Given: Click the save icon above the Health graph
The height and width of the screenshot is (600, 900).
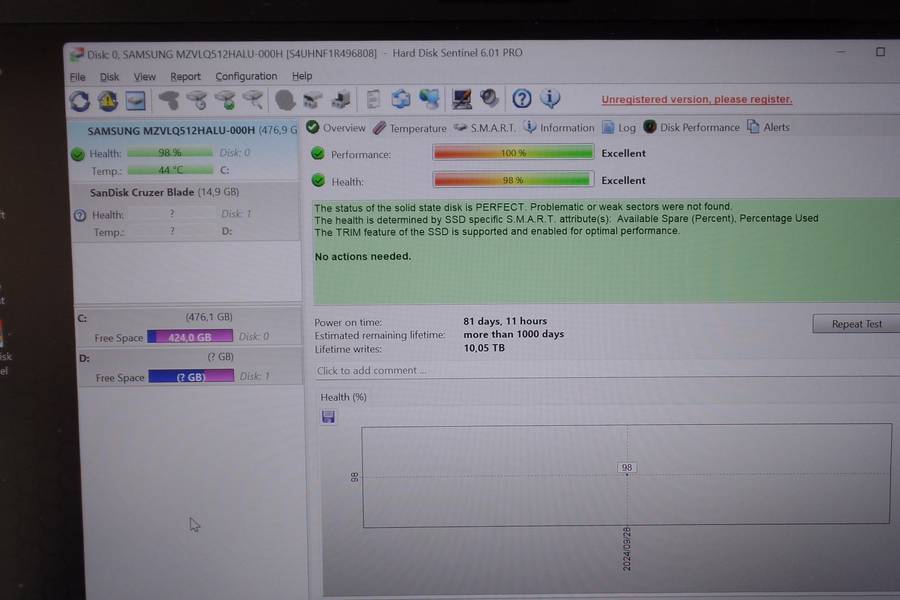Looking at the screenshot, I should (x=328, y=416).
